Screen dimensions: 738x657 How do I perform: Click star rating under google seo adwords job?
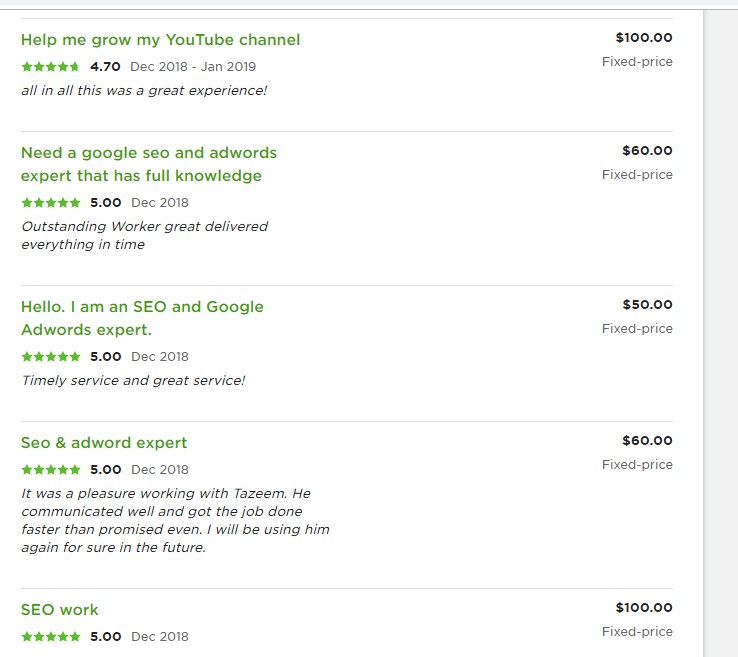point(50,203)
